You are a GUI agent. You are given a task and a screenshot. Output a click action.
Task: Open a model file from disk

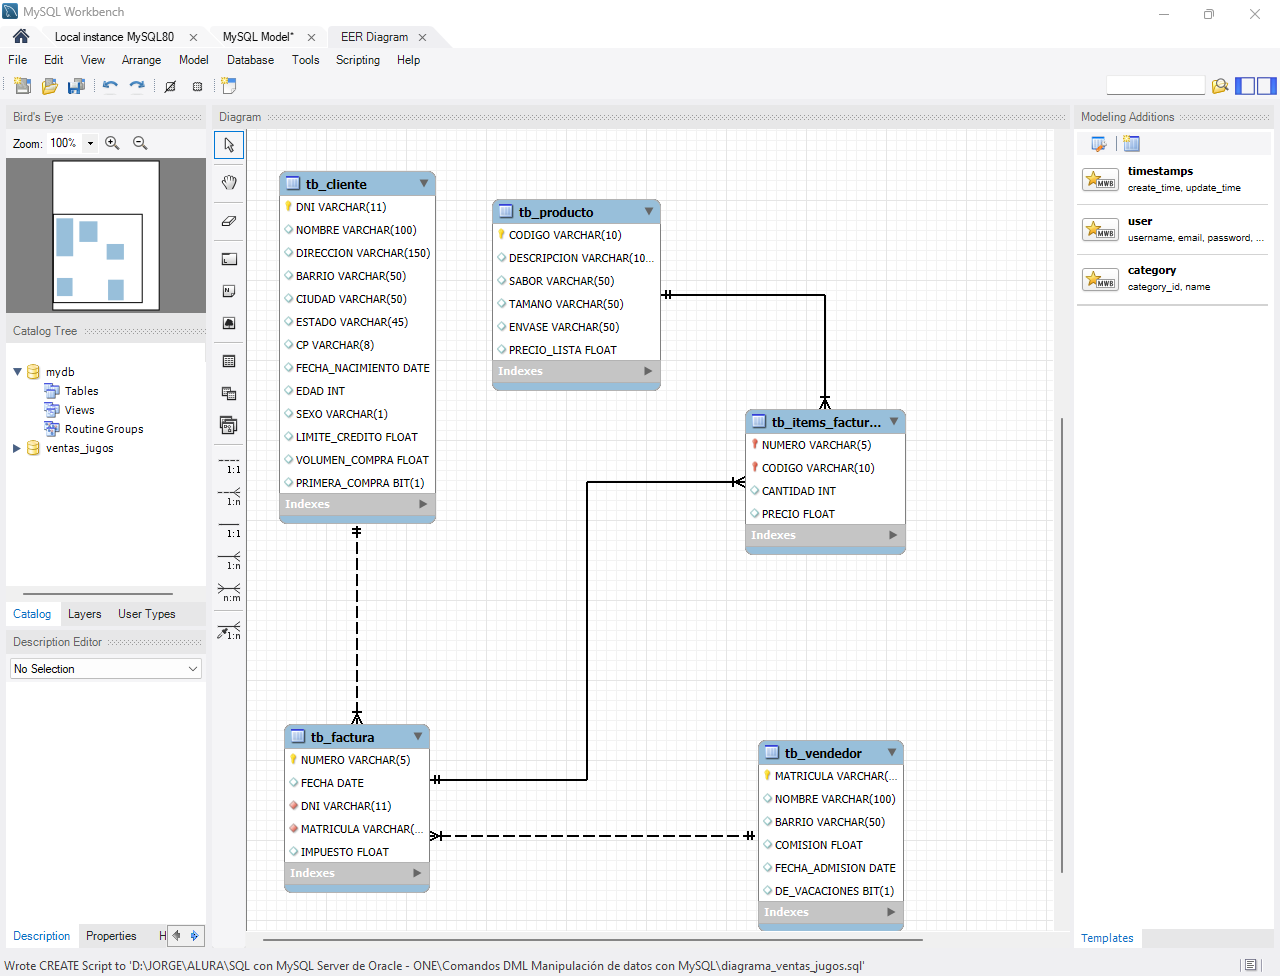coord(49,86)
